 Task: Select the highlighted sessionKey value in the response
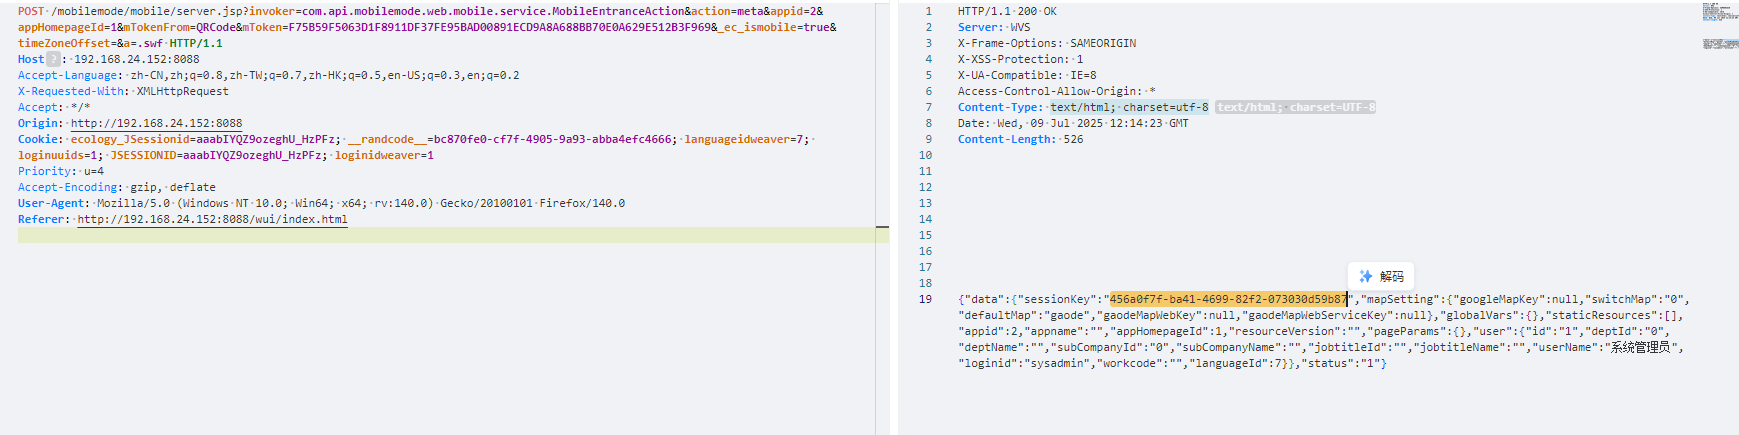click(x=1228, y=299)
